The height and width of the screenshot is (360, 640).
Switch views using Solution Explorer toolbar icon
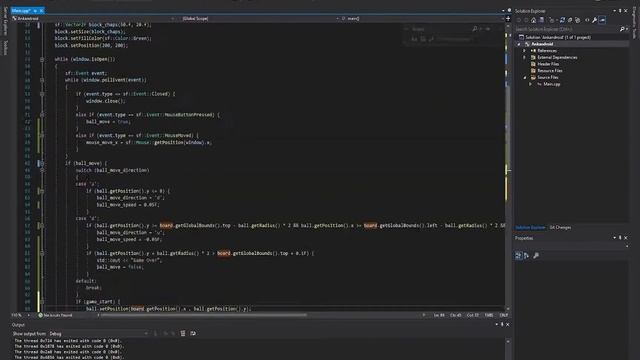542,20
